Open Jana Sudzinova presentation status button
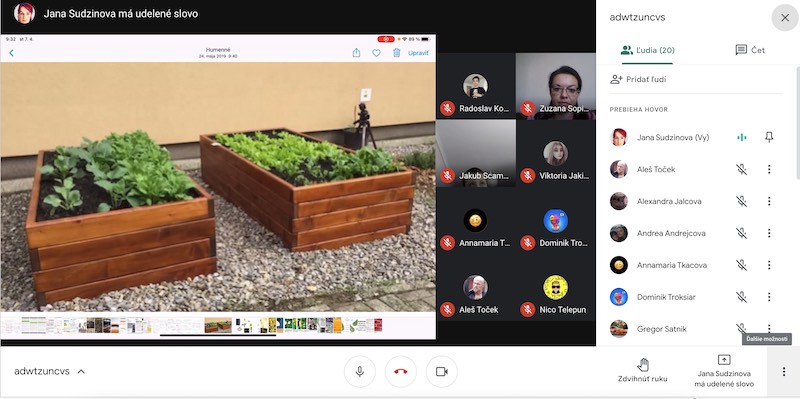Screen dimensions: 800x399 coord(724,371)
